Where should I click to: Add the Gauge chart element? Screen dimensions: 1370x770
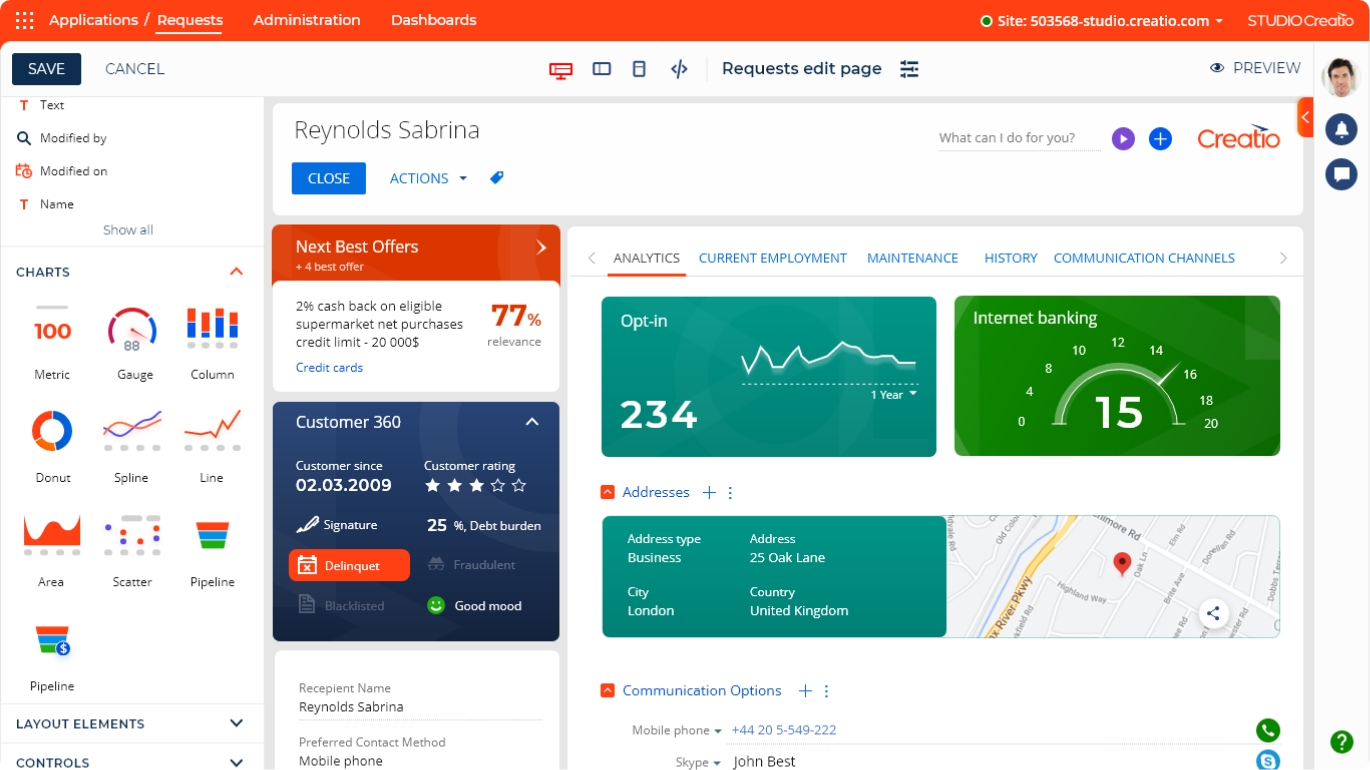[x=134, y=344]
